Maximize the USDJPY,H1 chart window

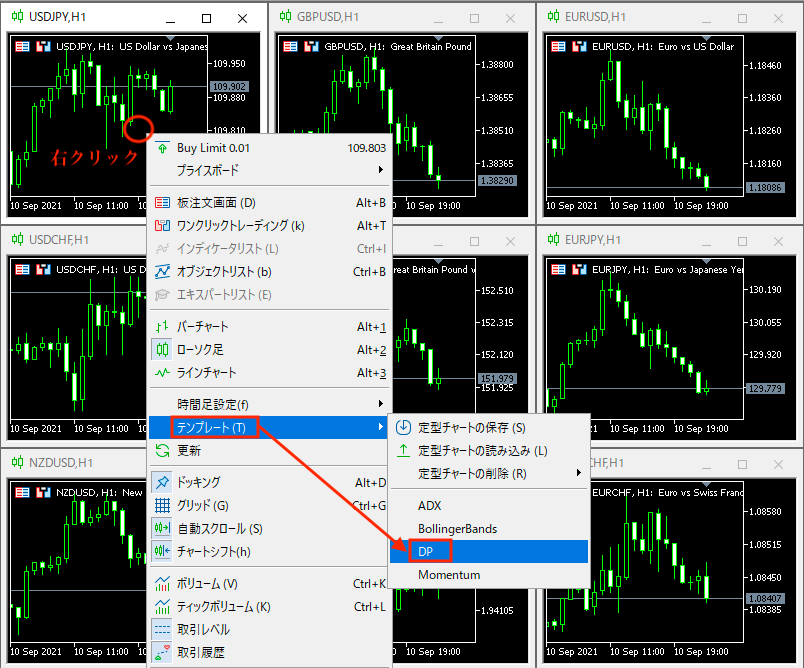point(206,18)
